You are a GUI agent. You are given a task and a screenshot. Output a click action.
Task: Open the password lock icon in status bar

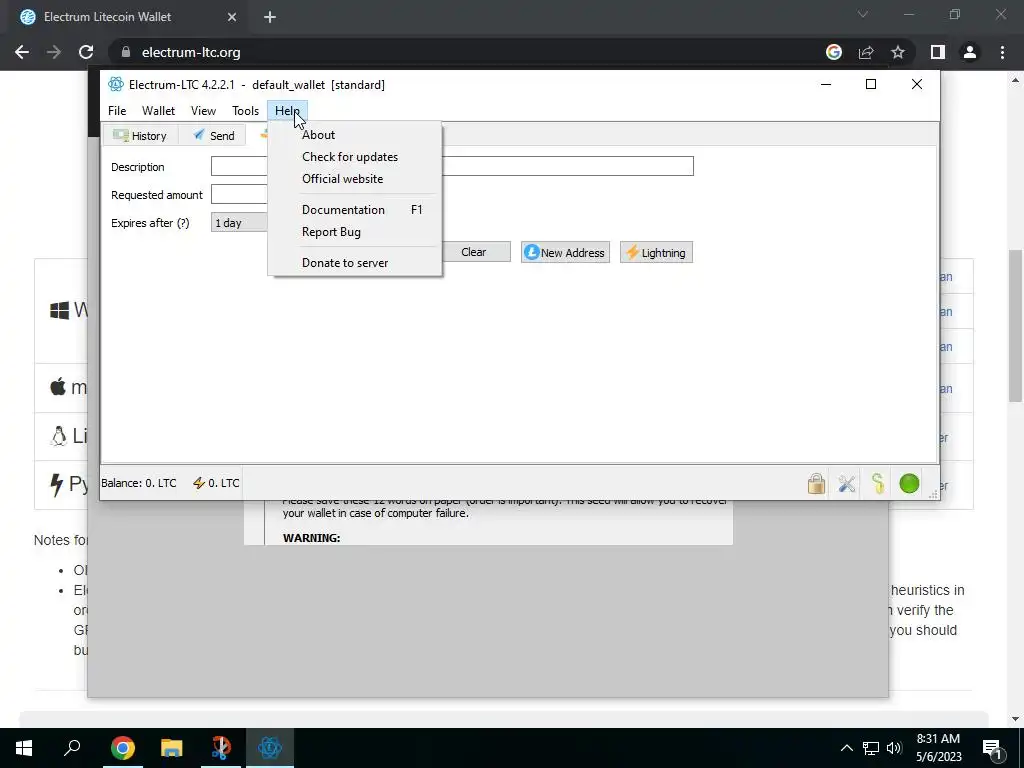816,483
